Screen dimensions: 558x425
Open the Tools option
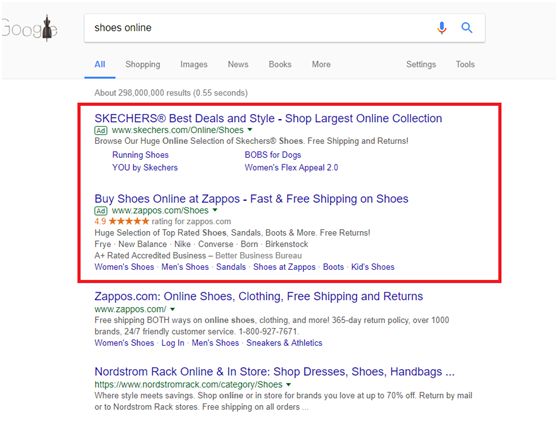[x=465, y=64]
